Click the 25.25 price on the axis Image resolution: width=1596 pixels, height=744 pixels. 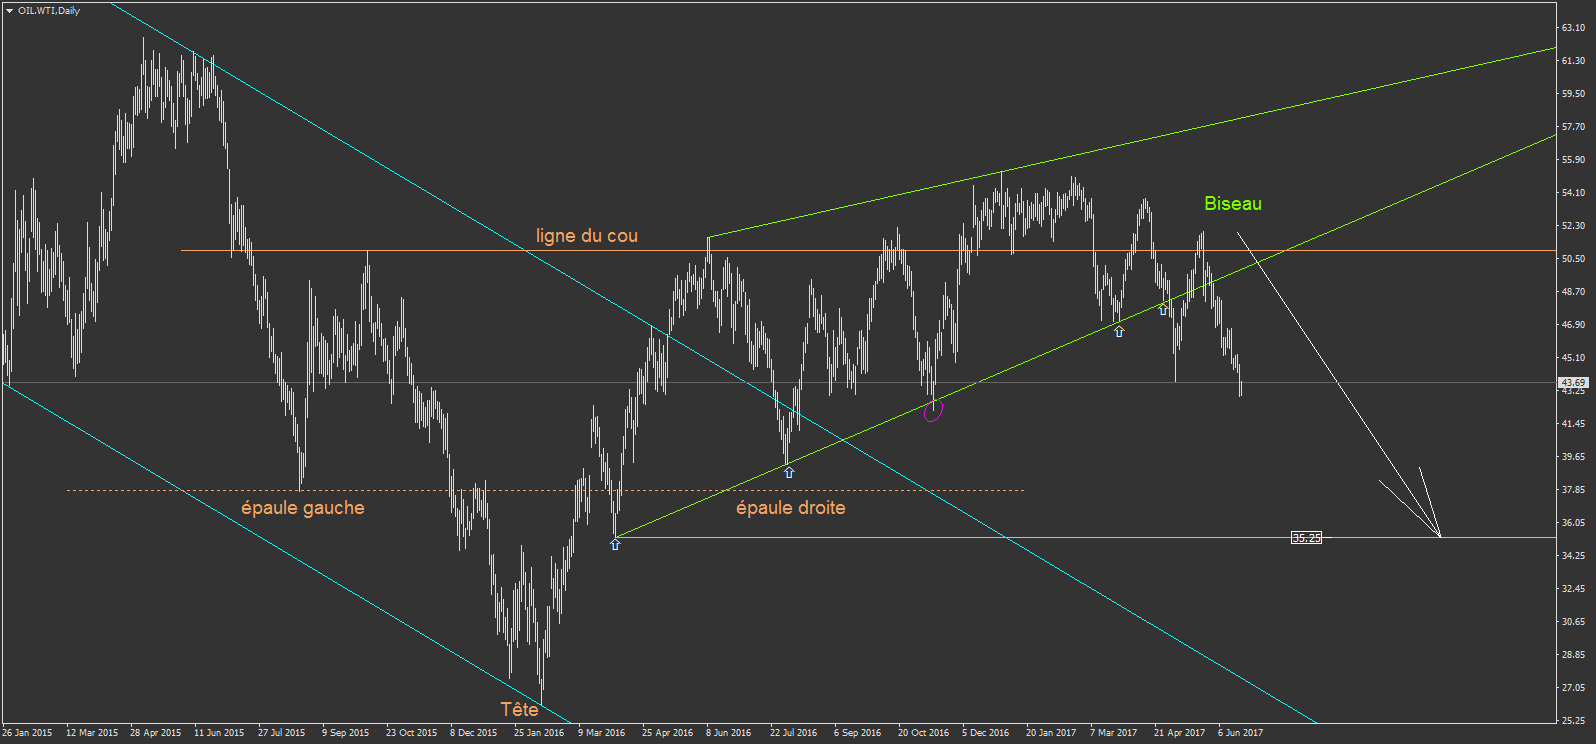(x=1573, y=721)
